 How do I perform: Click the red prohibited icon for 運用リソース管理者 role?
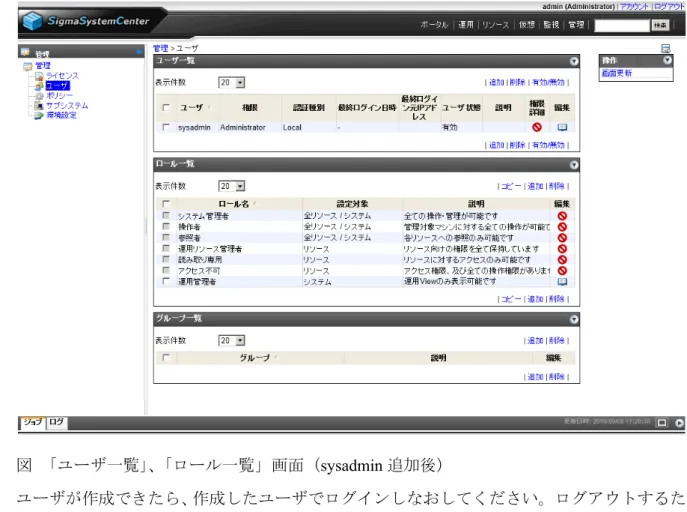tap(562, 249)
